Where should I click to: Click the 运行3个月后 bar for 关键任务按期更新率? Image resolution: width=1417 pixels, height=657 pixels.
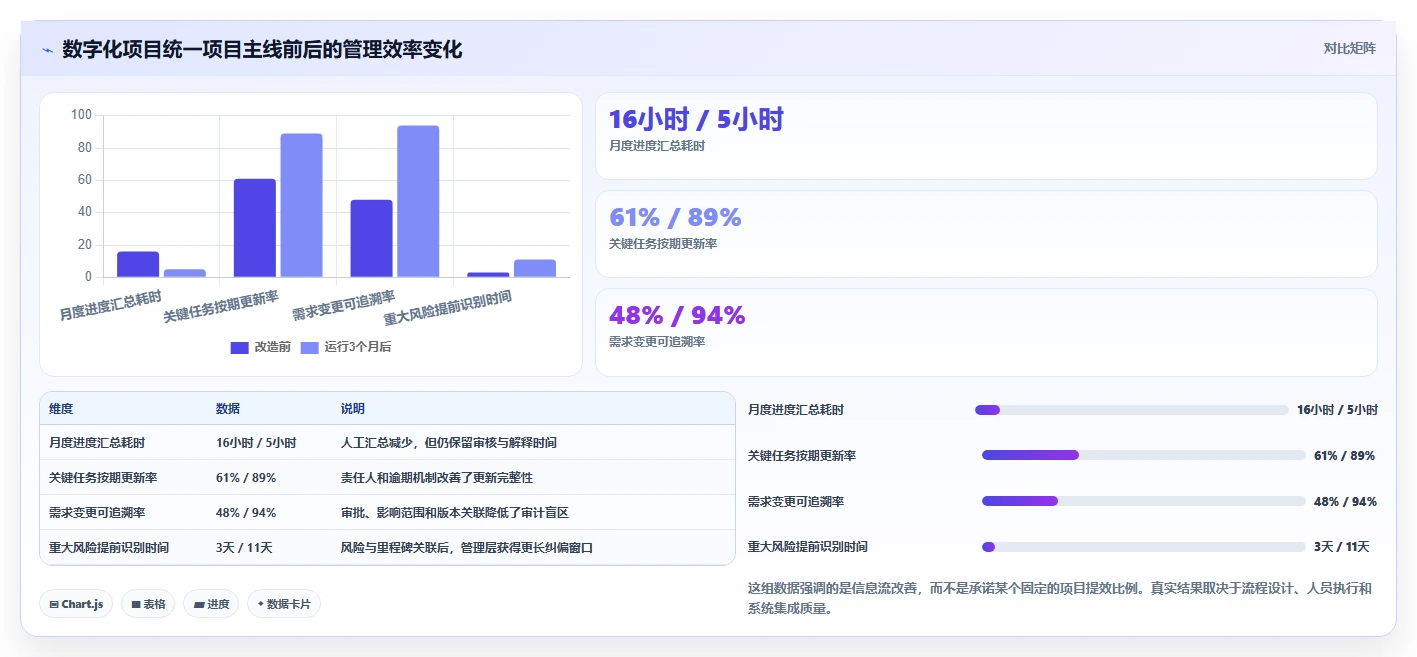tap(301, 205)
